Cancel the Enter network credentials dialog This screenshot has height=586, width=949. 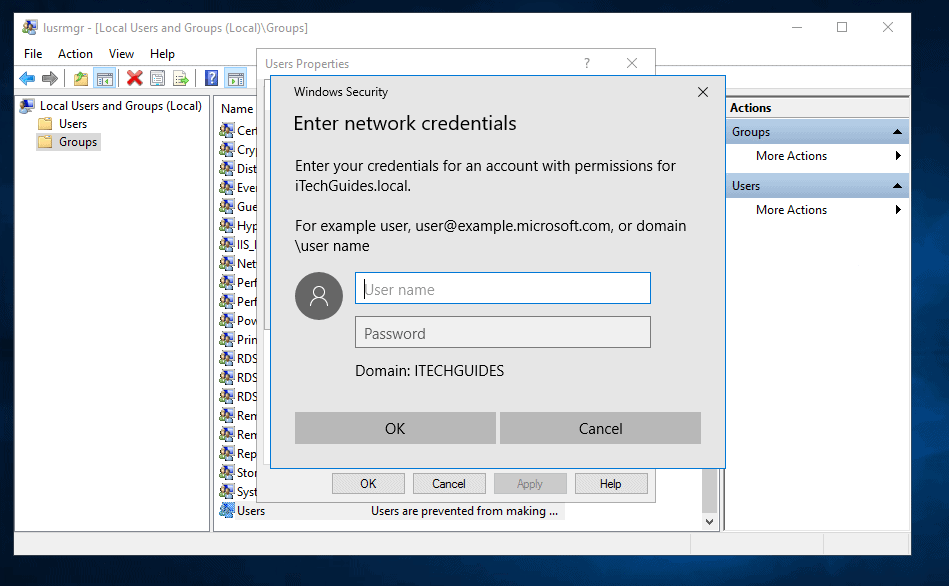pos(599,428)
